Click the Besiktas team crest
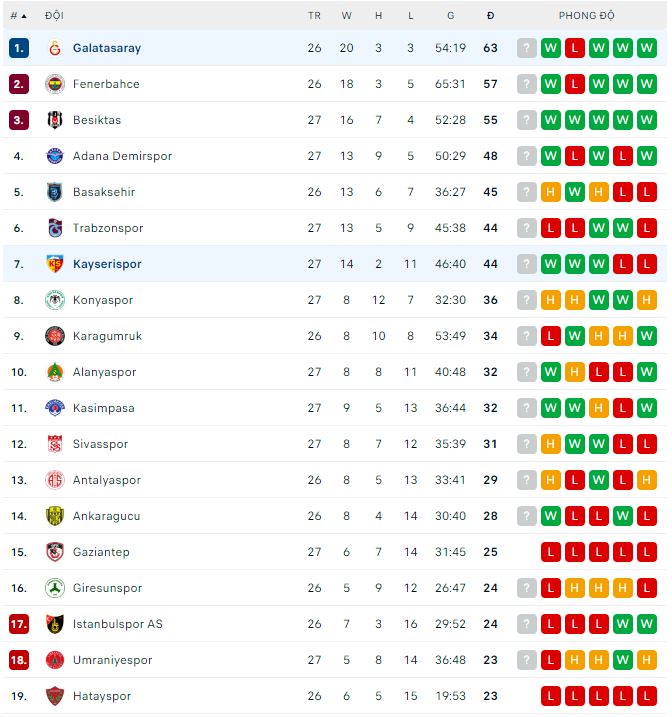 (54, 120)
